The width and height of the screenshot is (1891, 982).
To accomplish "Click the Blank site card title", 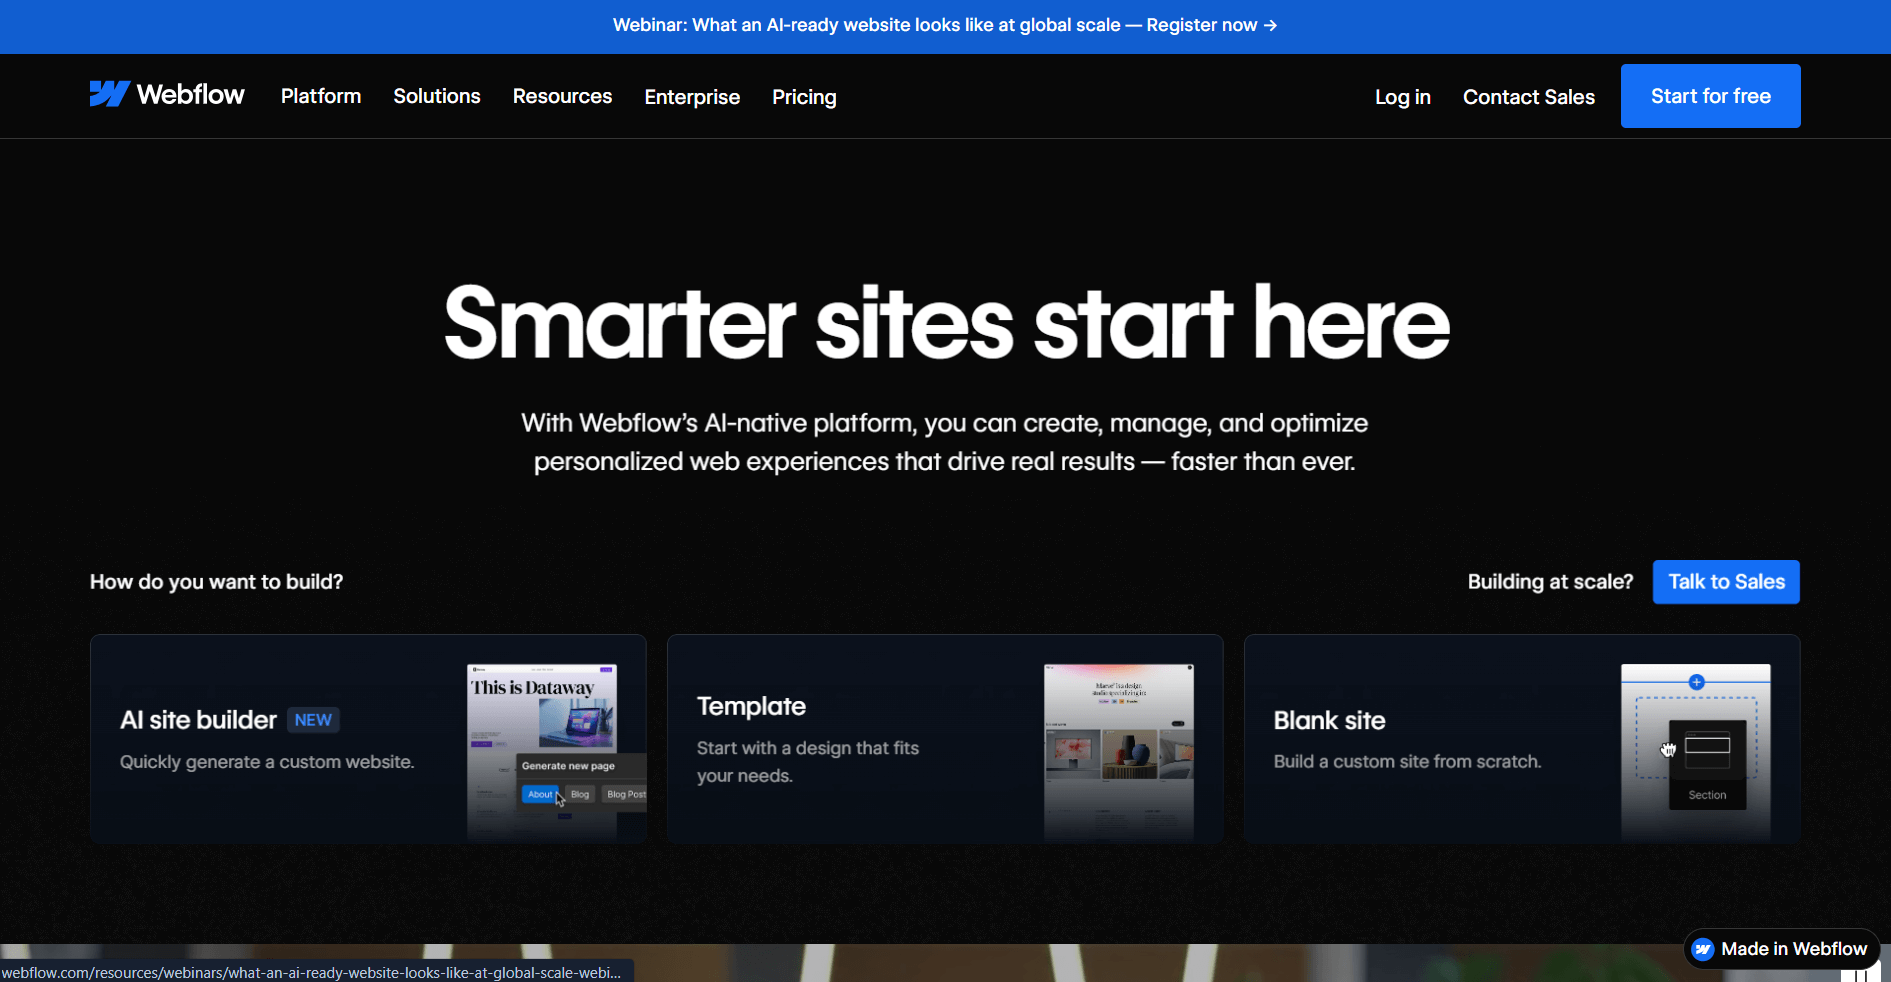I will coord(1329,720).
